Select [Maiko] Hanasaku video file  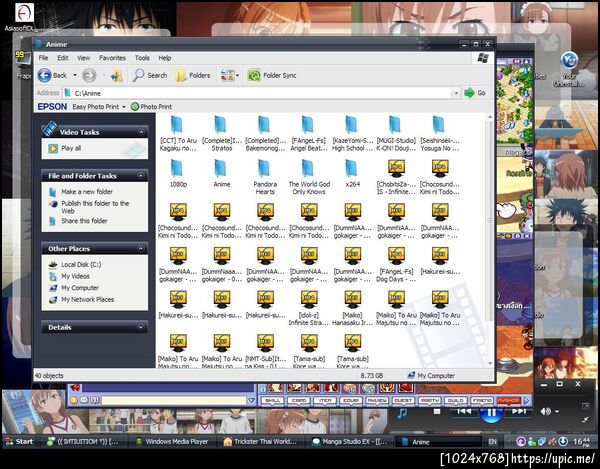352,308
